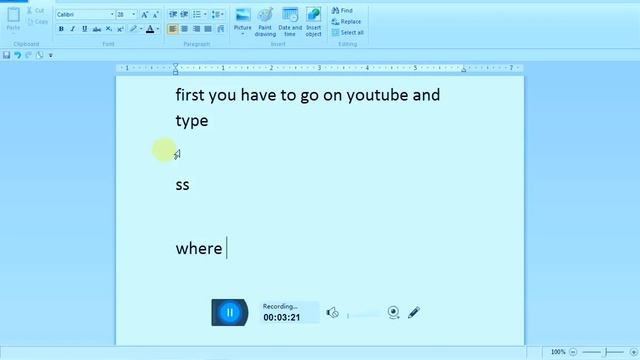Viewport: 640px width, 360px height.
Task: Increase the paragraph indent
Action: pos(184,15)
